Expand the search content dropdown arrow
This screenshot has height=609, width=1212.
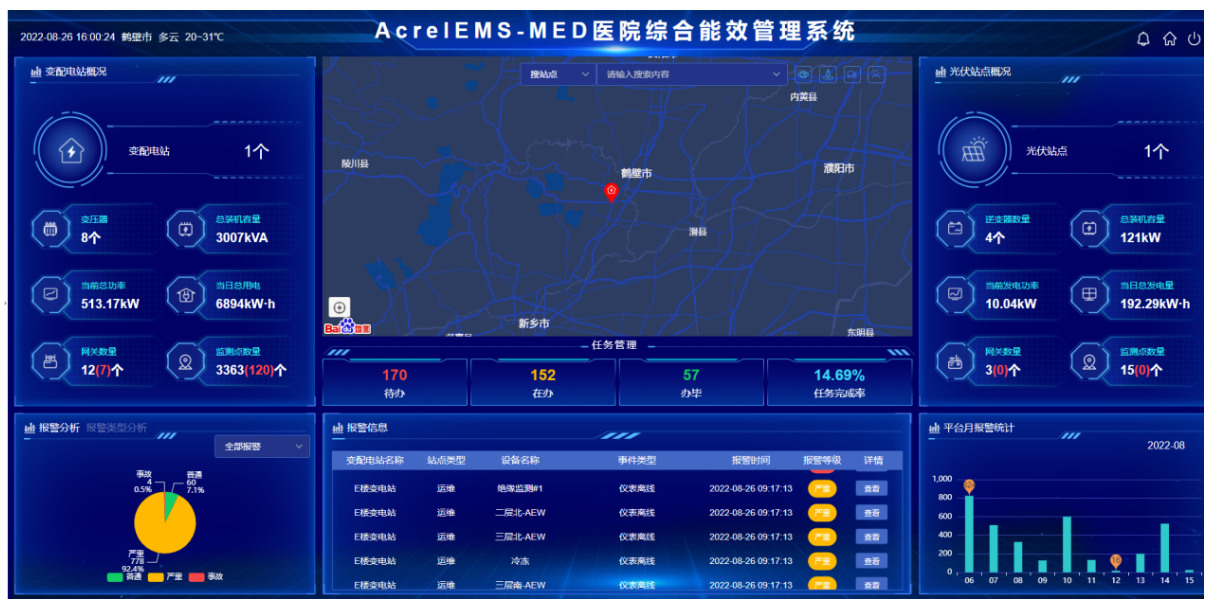(777, 74)
